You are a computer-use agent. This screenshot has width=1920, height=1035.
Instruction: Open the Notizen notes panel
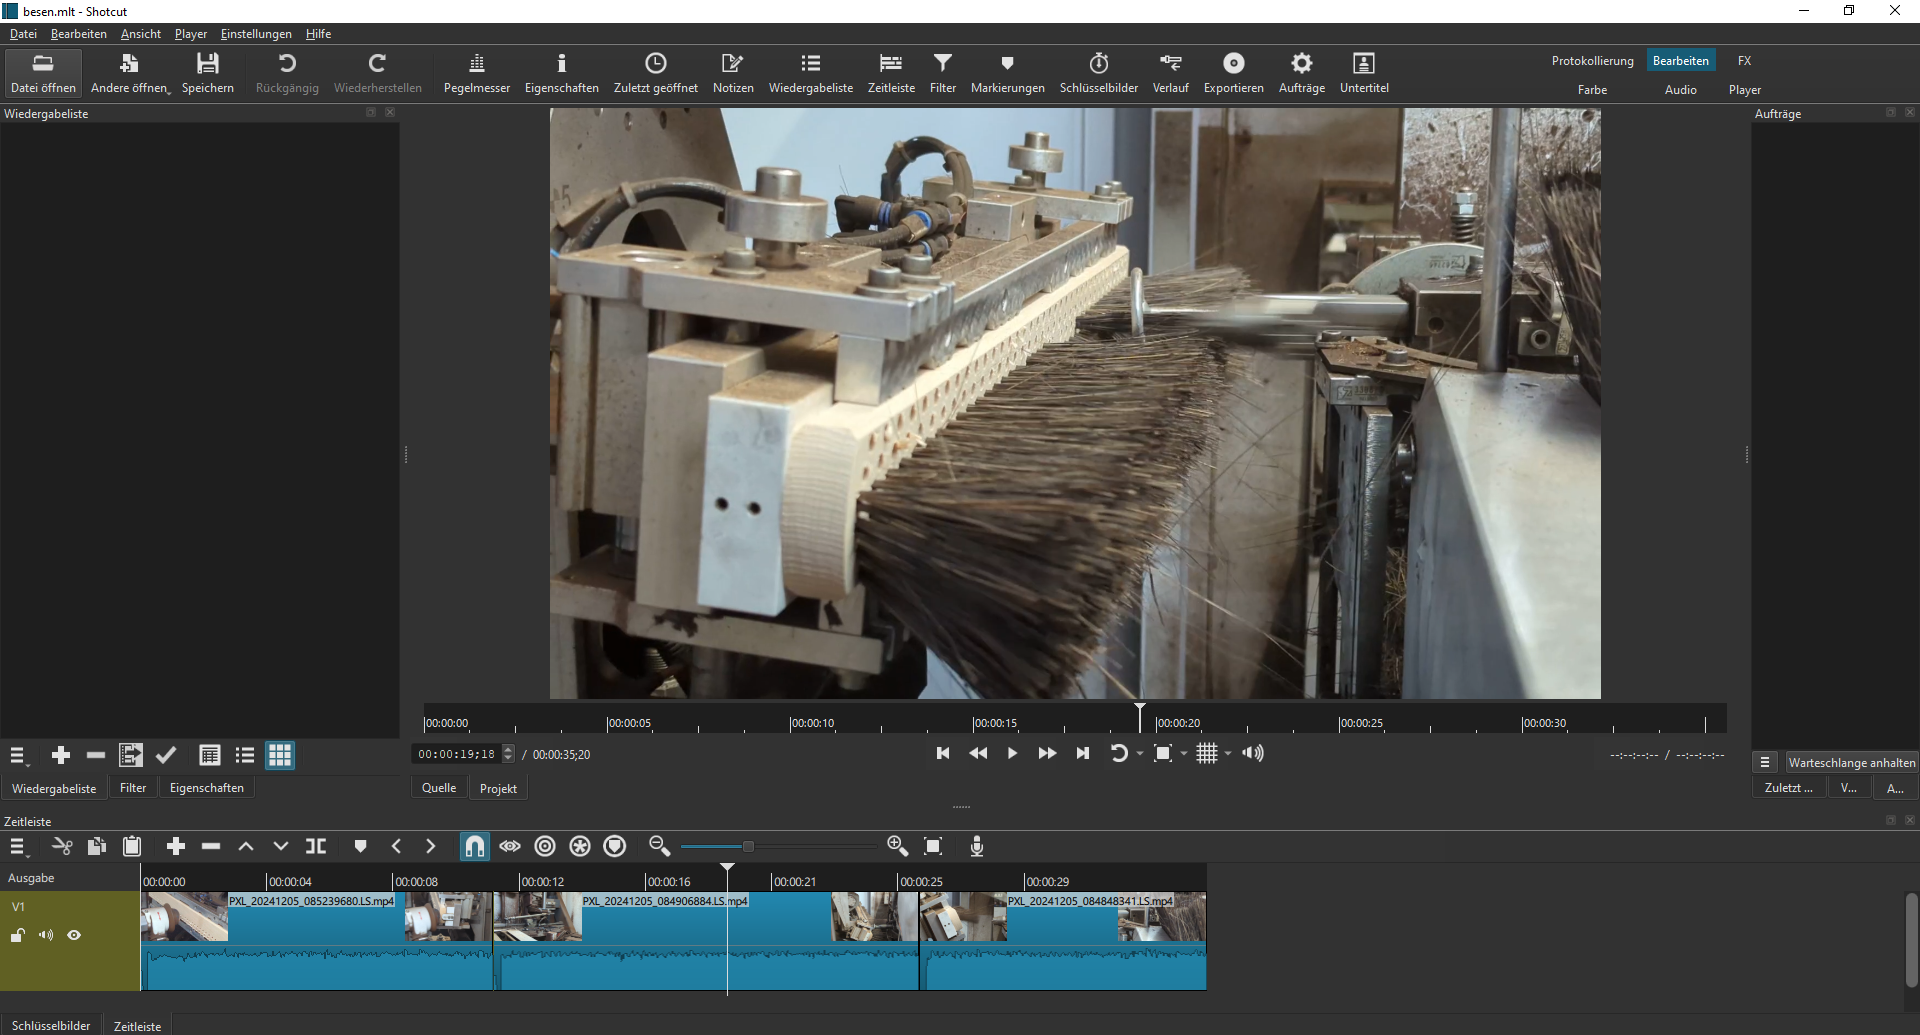[x=732, y=73]
